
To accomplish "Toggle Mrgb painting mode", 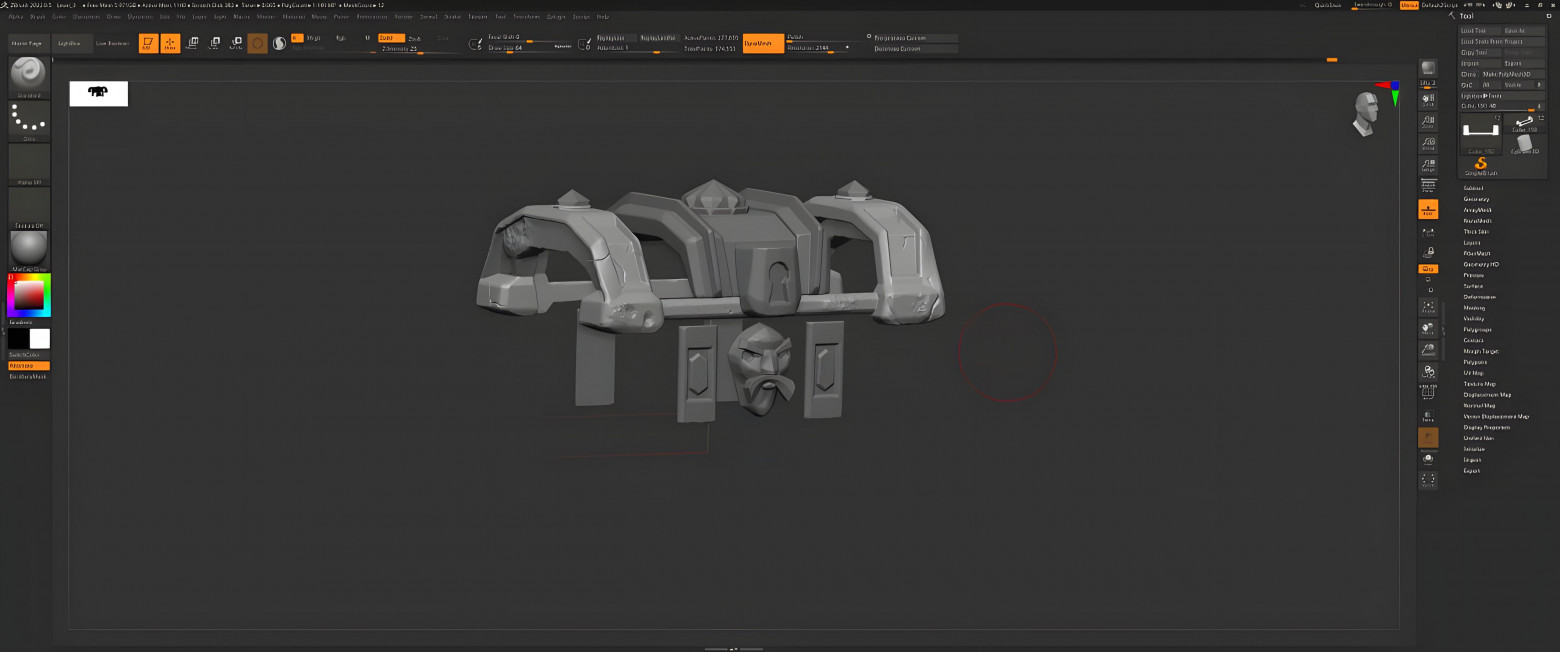I will 297,37.
